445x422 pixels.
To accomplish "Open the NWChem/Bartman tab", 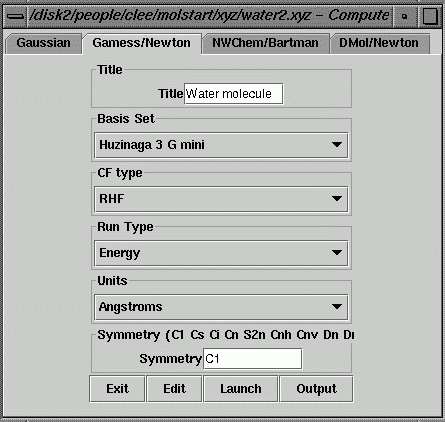I will point(265,44).
